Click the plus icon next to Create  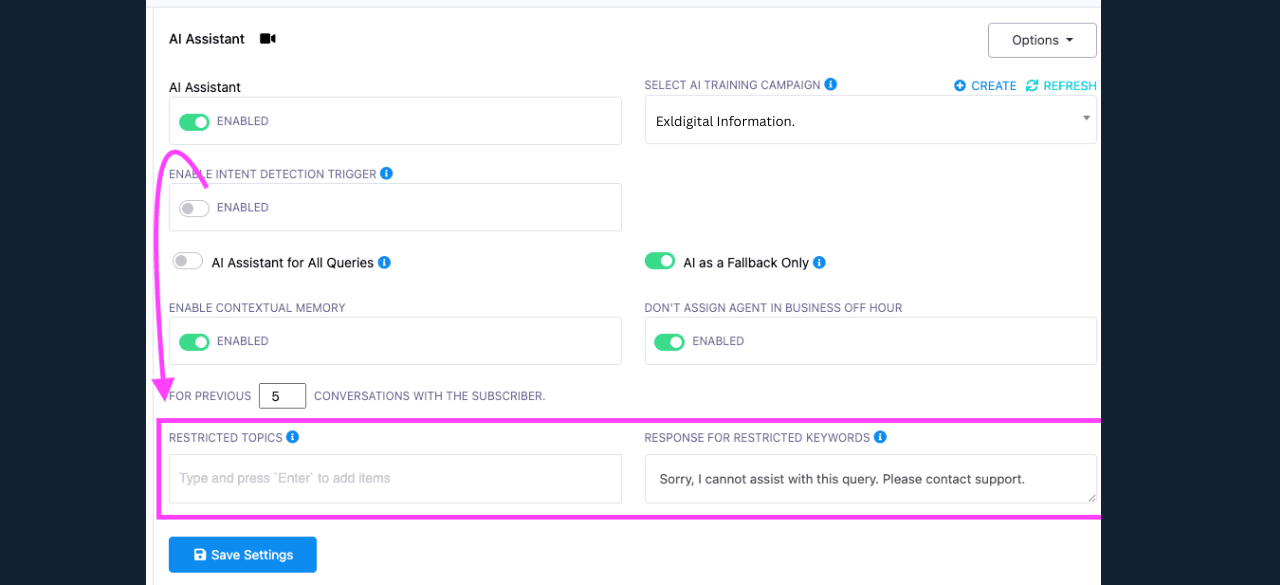coord(960,86)
